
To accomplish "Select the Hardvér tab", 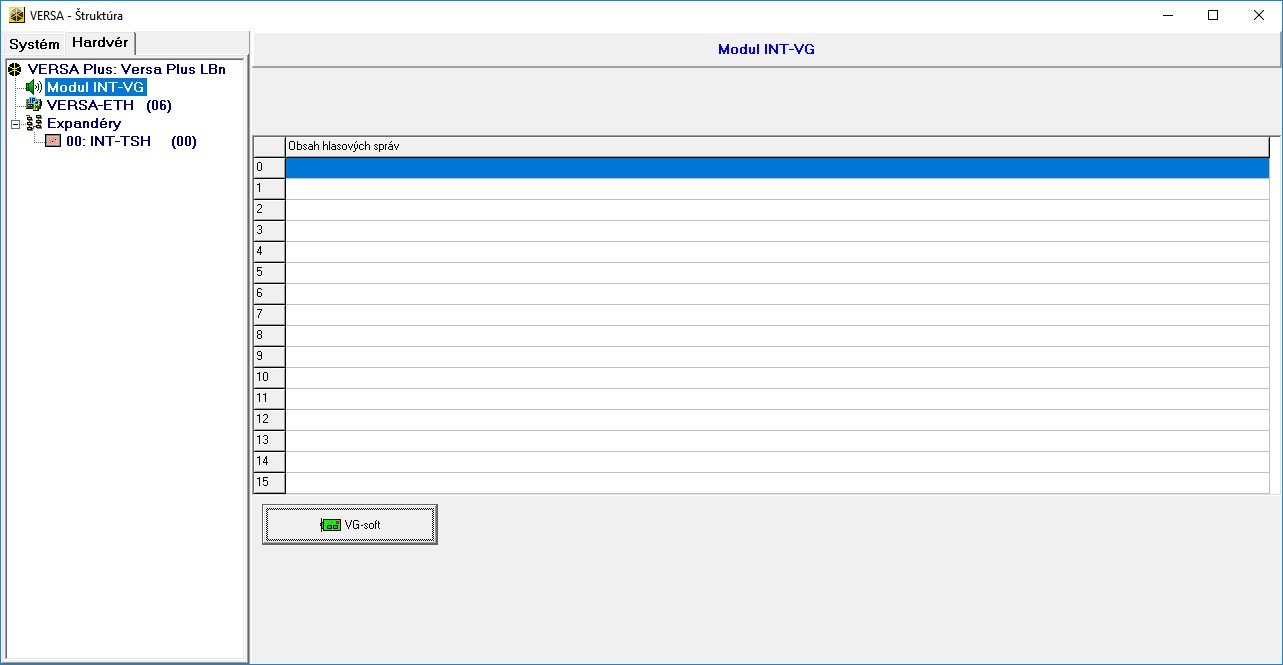I will pos(100,43).
